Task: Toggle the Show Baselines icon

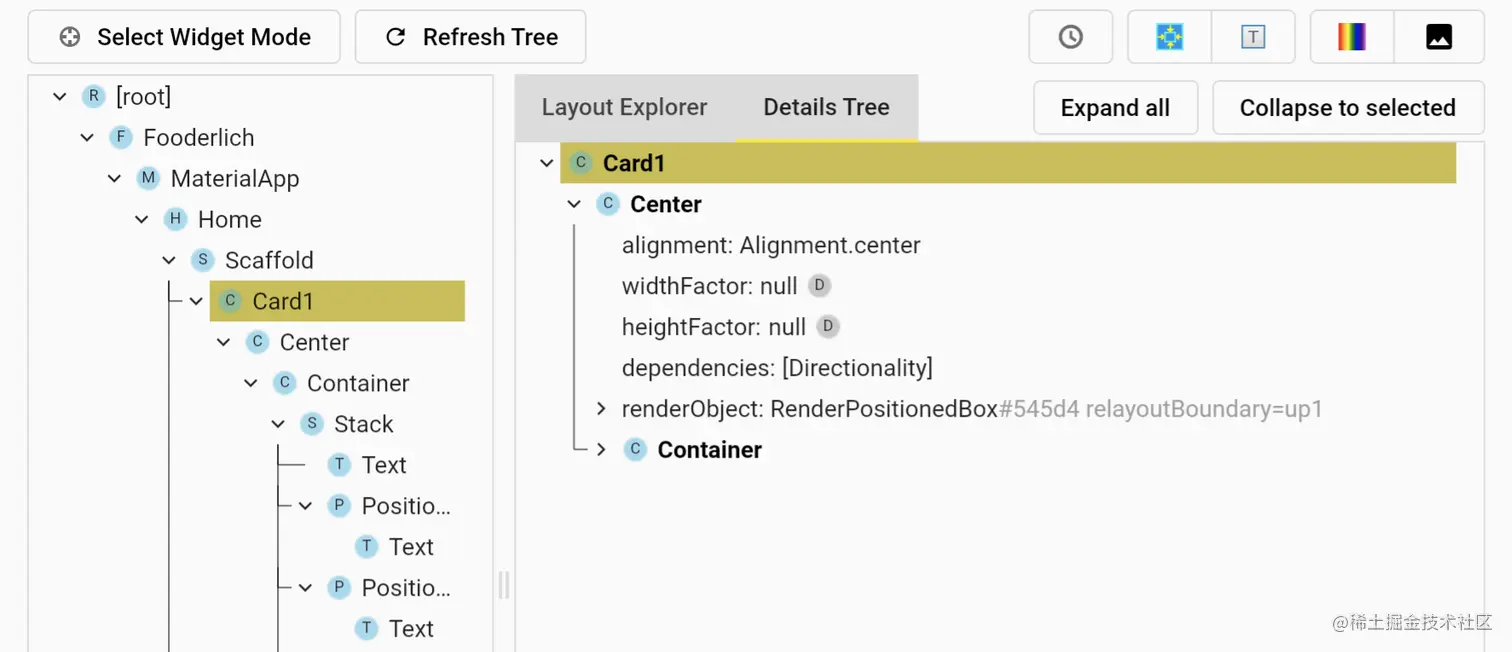Action: coord(1253,37)
